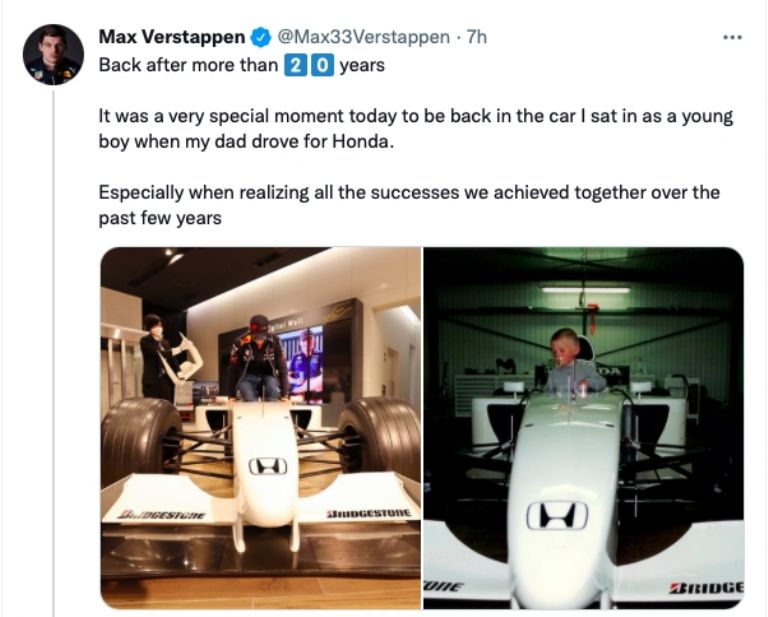Click the Honda logo in left photo

pos(267,466)
